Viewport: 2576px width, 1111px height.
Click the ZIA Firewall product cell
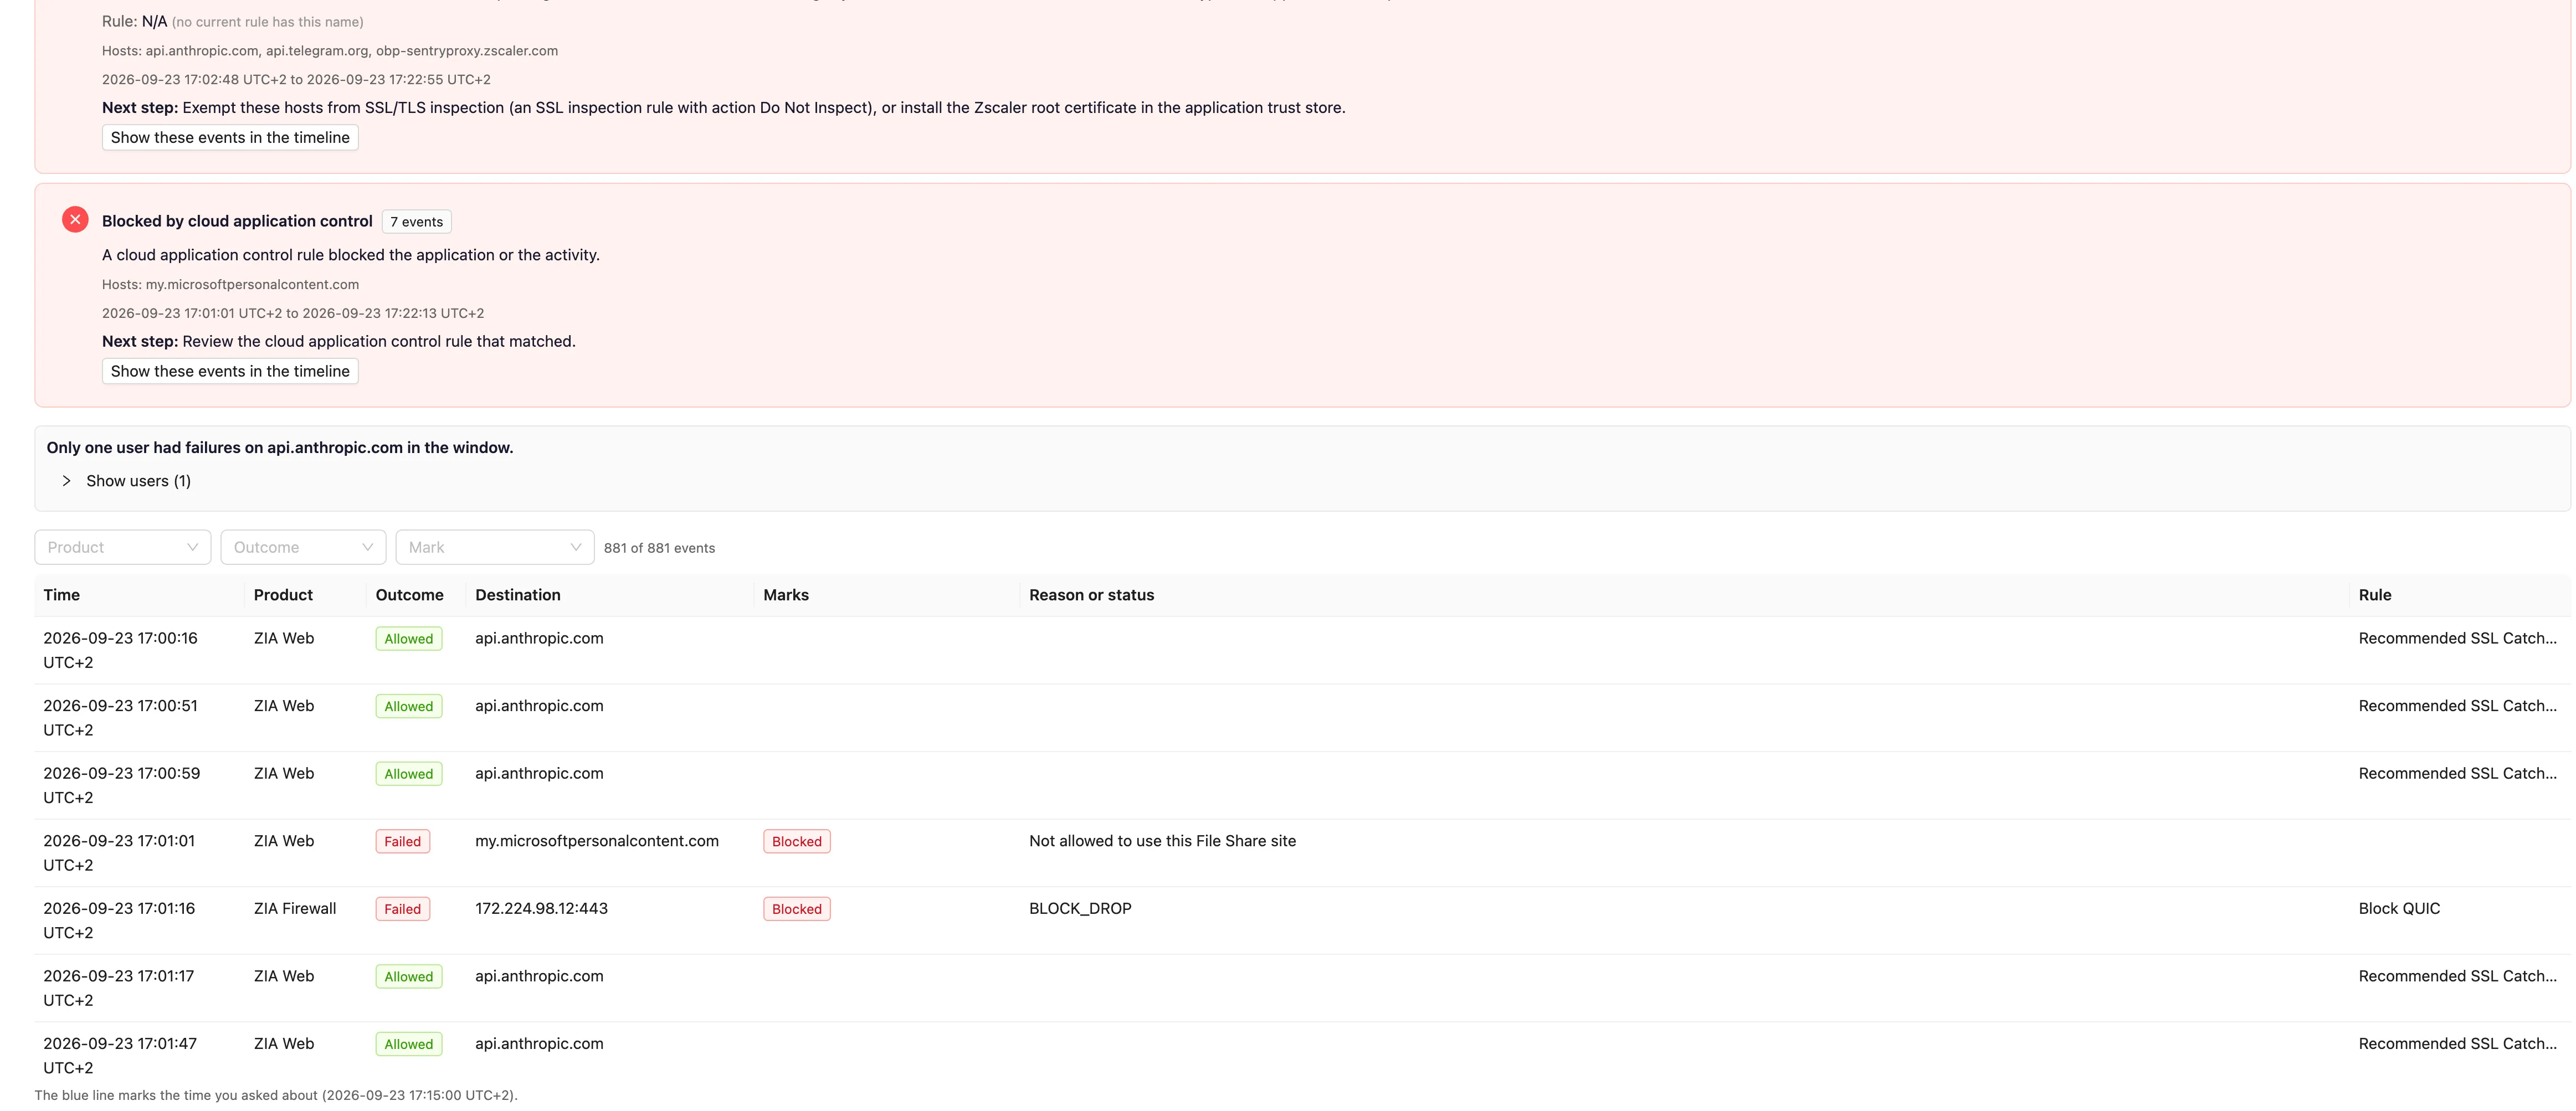point(294,908)
